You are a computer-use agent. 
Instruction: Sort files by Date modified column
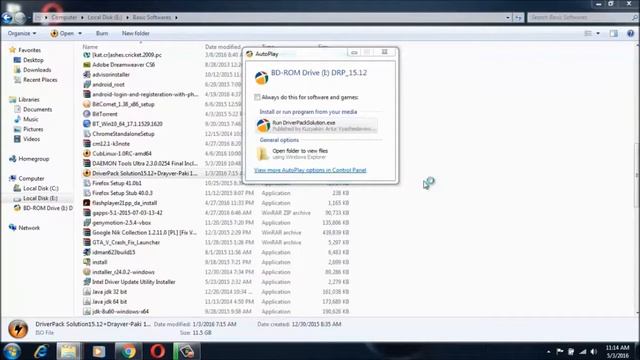[x=222, y=47]
